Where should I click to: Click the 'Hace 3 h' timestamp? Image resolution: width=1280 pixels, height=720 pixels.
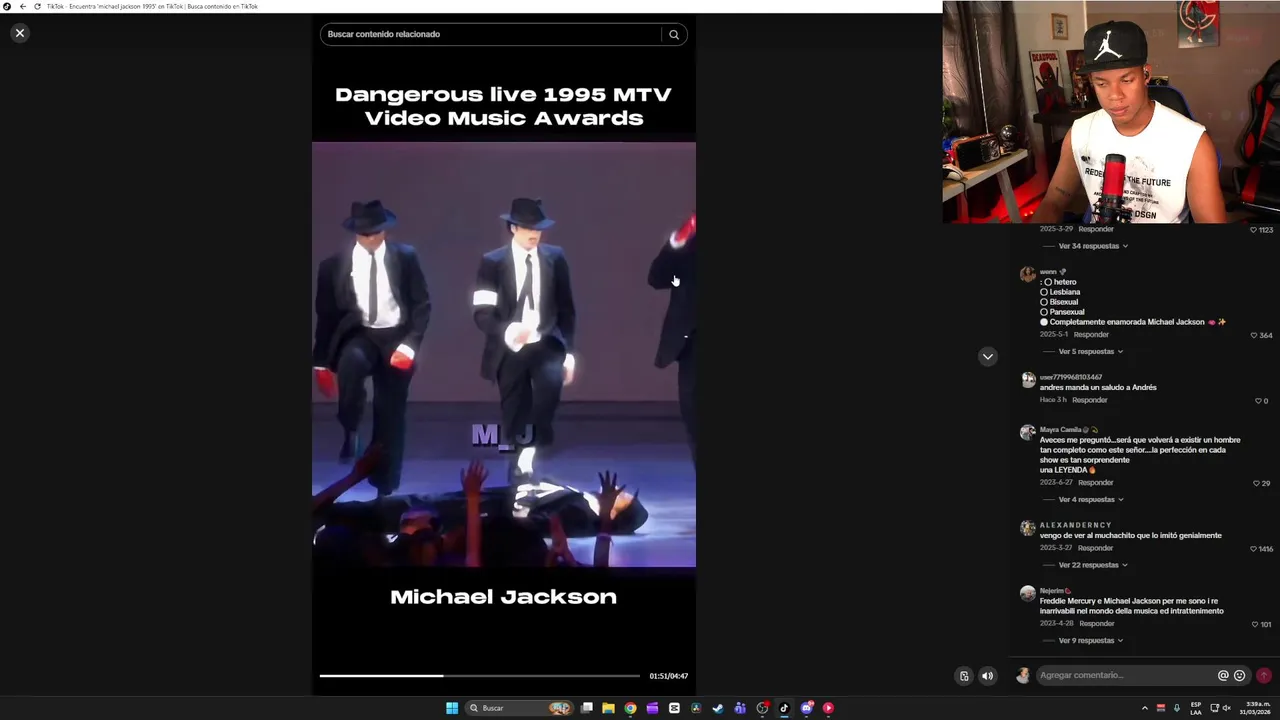tap(1052, 400)
